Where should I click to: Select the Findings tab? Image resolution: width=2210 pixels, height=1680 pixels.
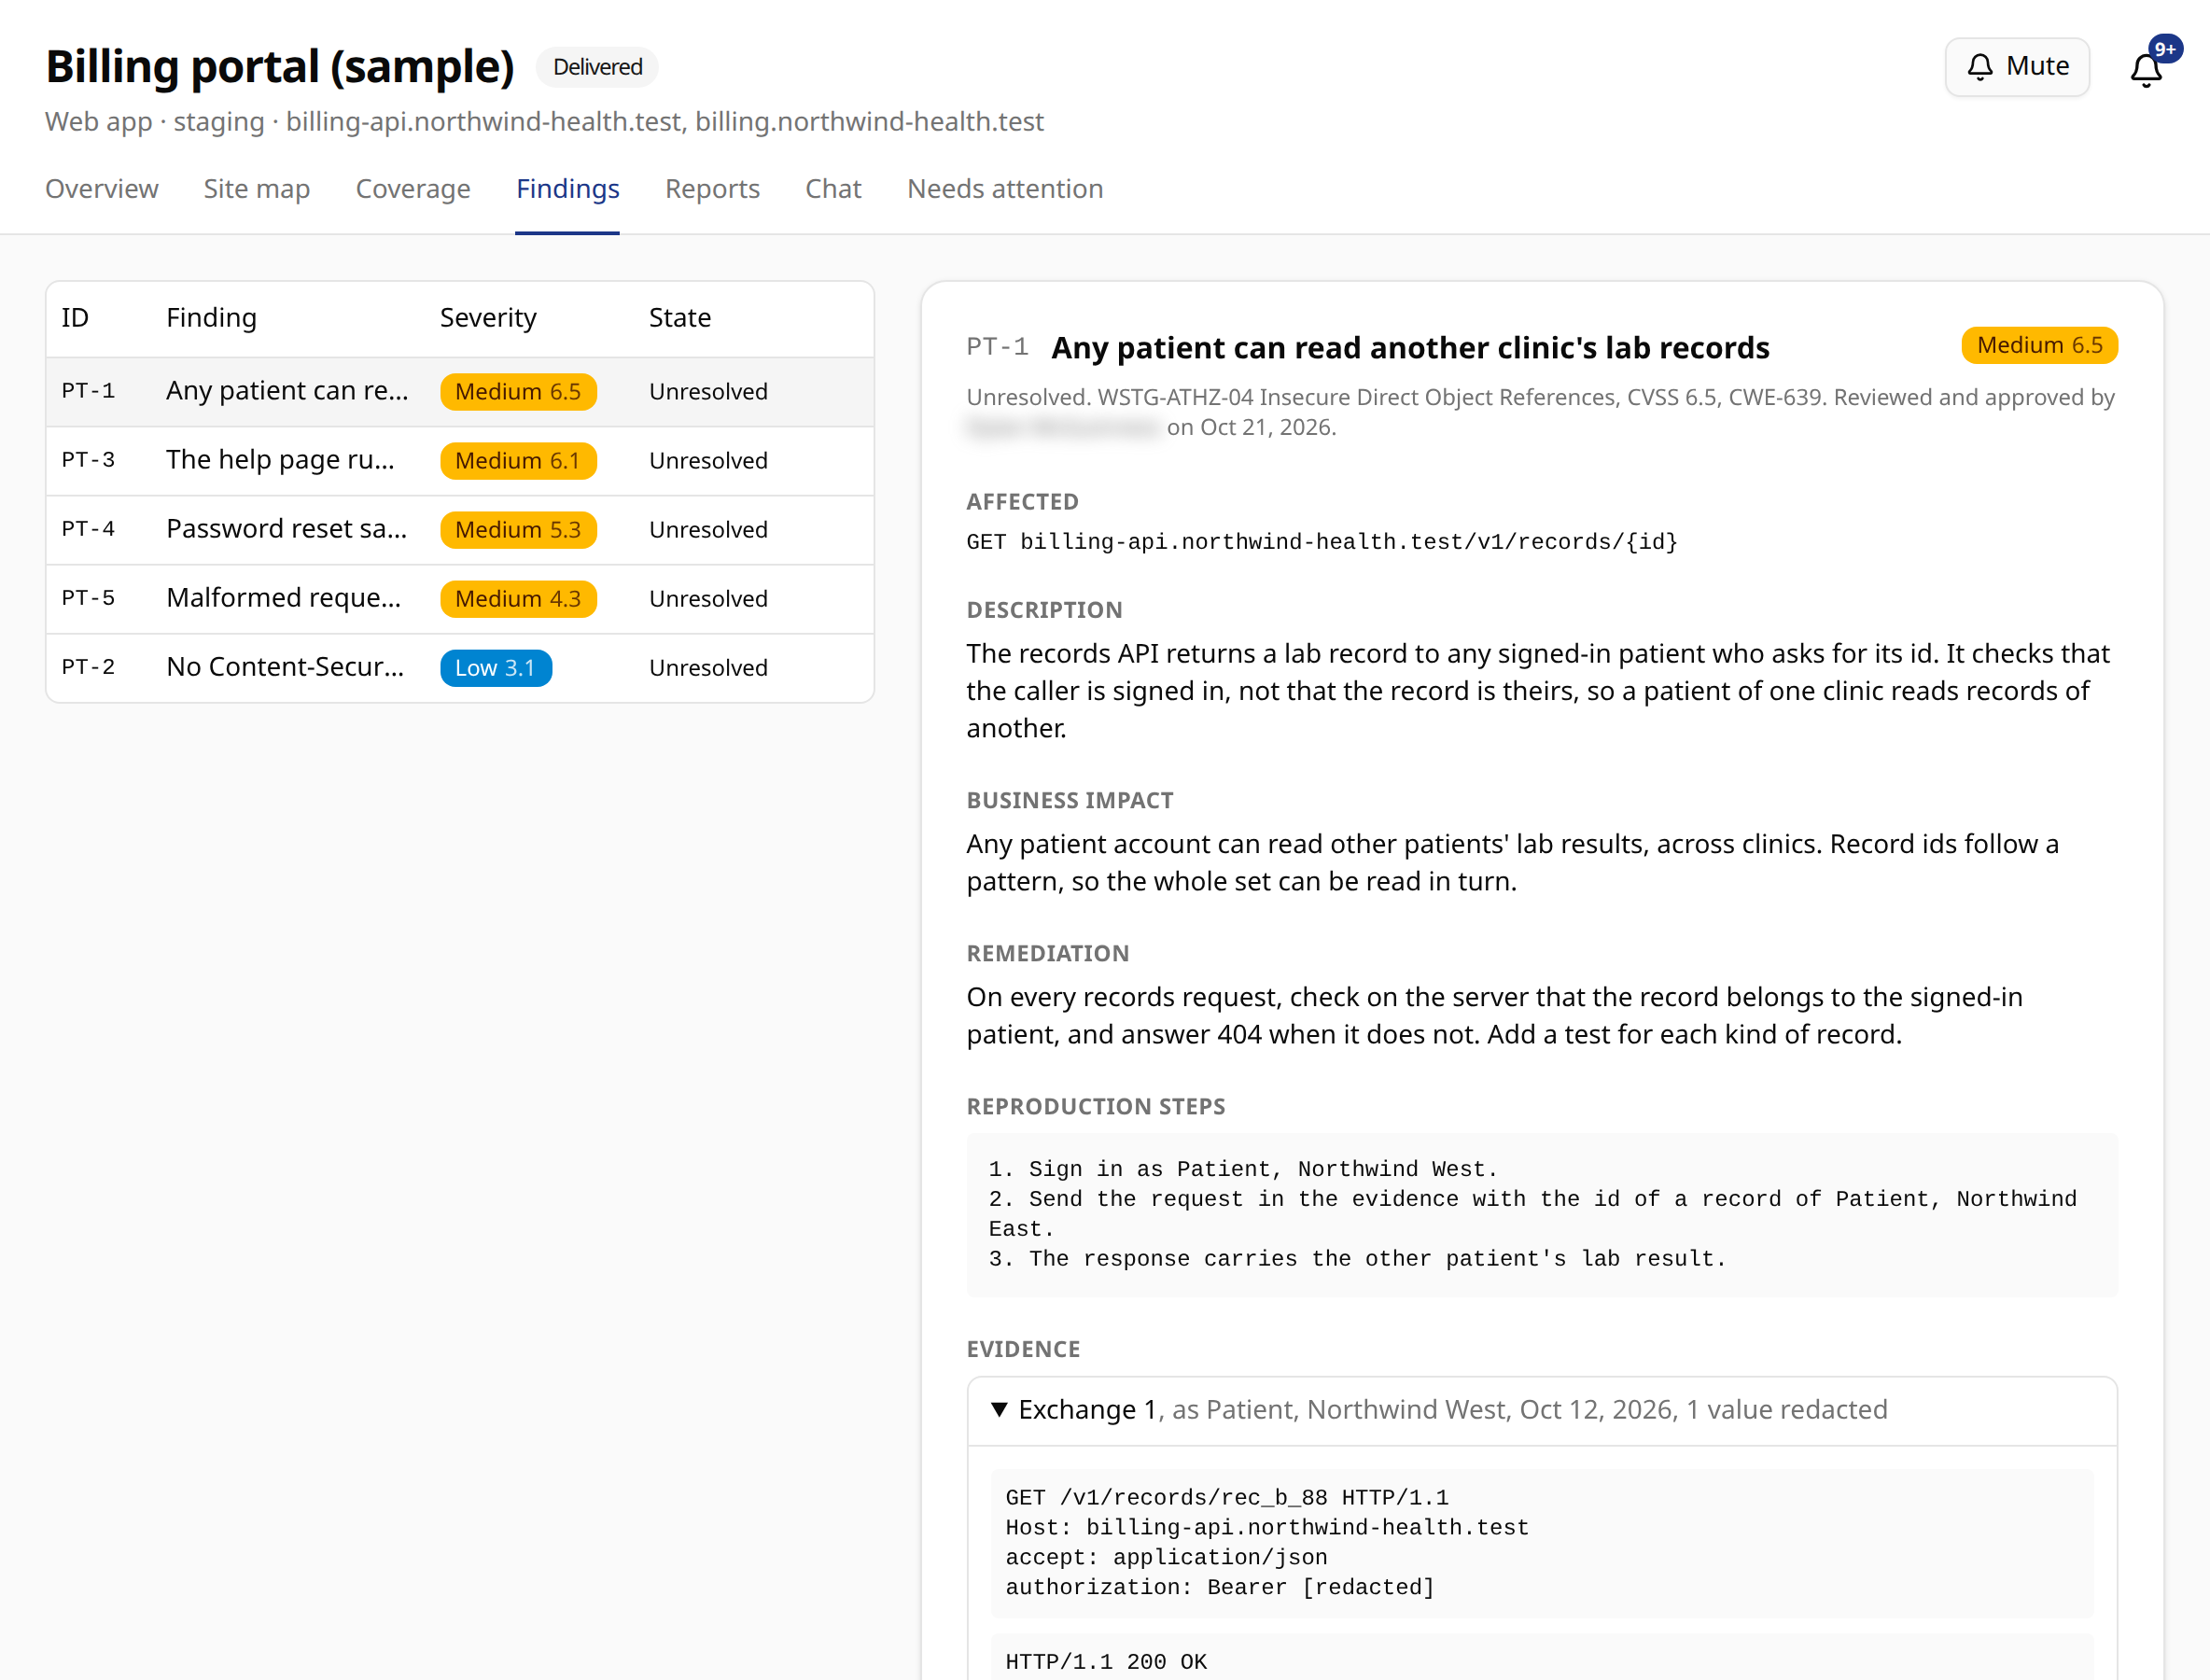(568, 189)
